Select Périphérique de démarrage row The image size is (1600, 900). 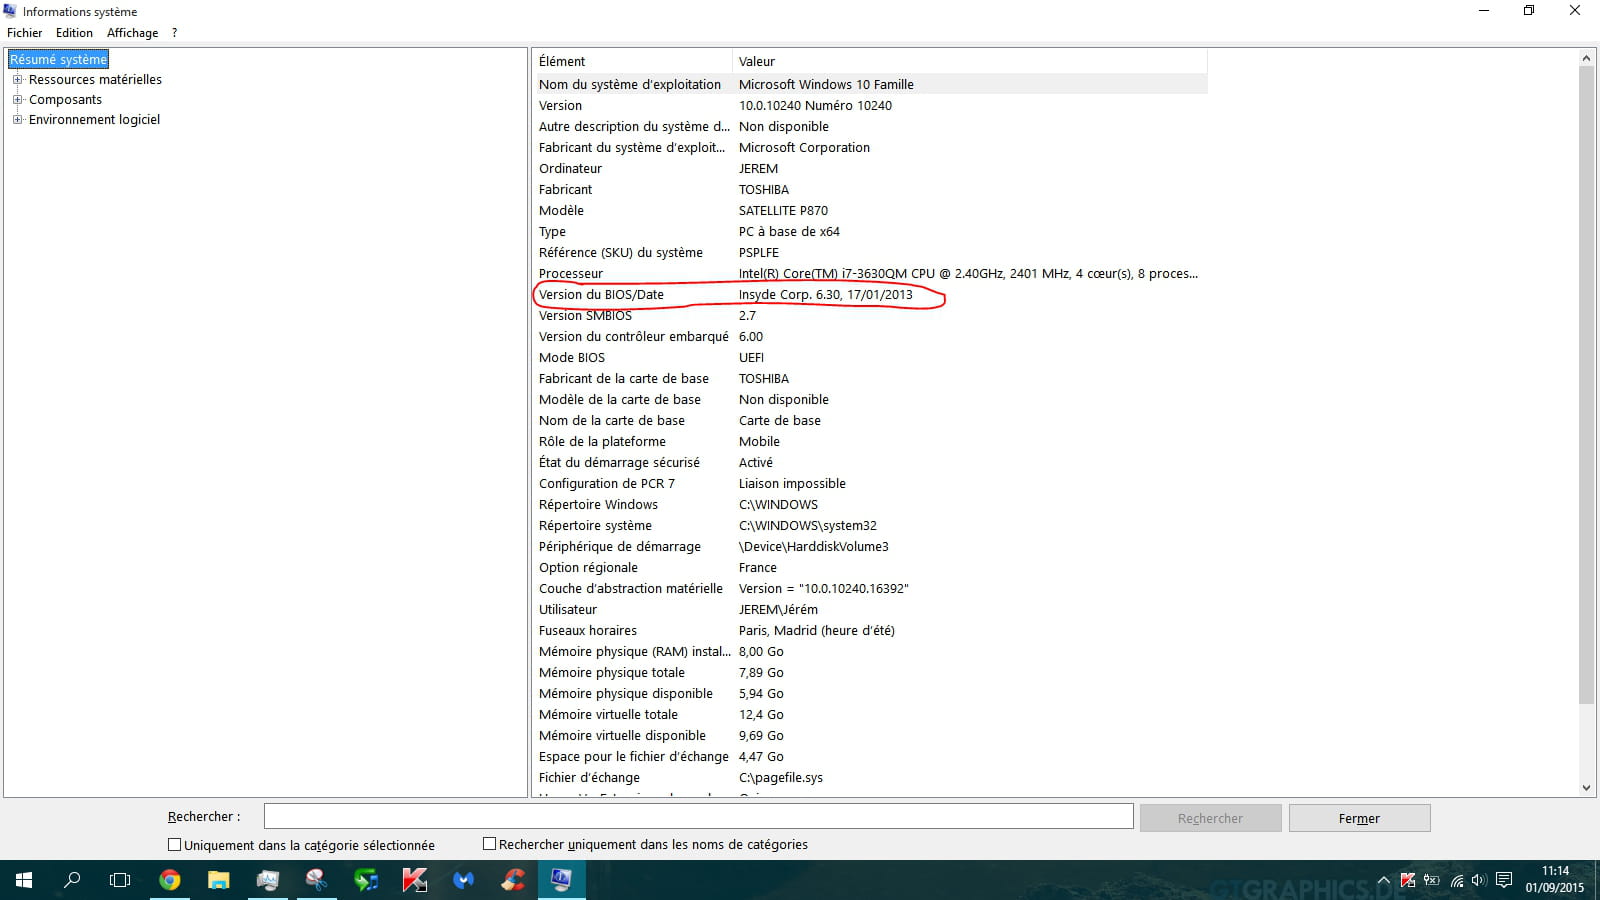[870, 546]
